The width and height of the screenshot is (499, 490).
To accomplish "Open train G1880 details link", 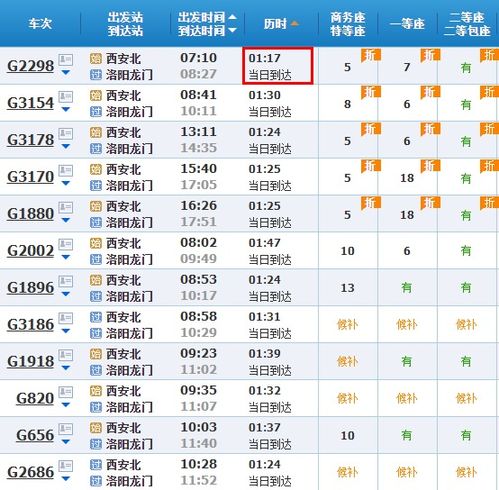I will (x=30, y=214).
